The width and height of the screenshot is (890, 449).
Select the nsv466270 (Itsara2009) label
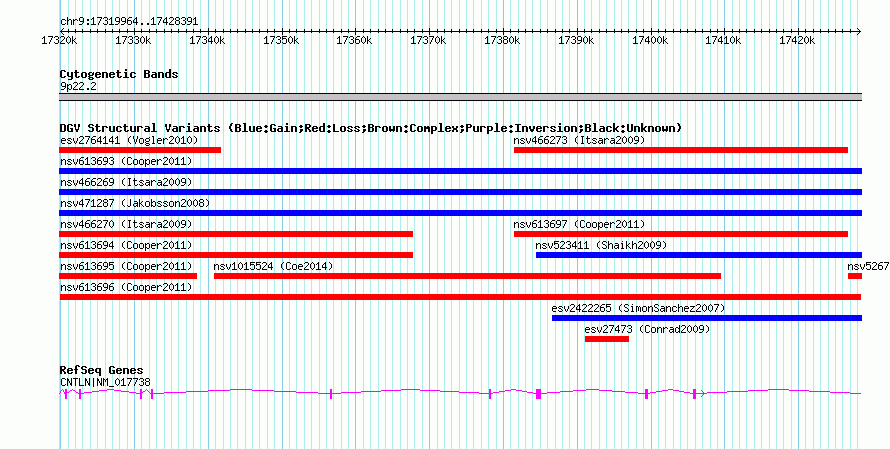click(x=126, y=224)
